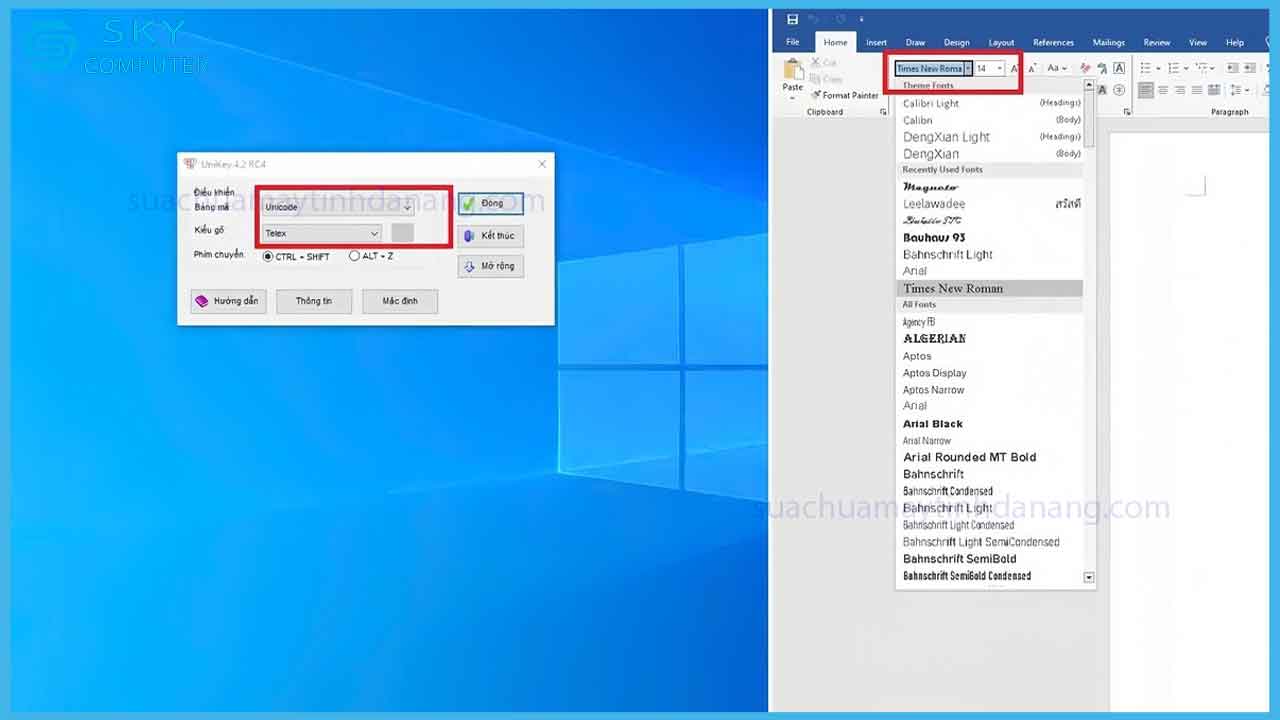Open the Font group dialog launcher
Image resolution: width=1280 pixels, height=720 pixels.
click(1125, 112)
